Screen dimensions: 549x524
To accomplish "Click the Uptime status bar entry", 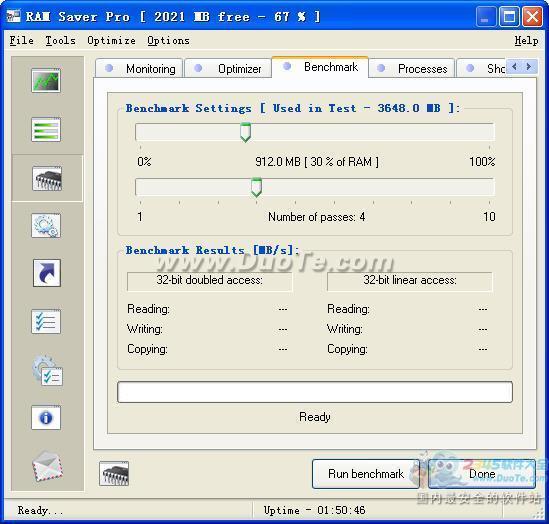I will tap(314, 510).
